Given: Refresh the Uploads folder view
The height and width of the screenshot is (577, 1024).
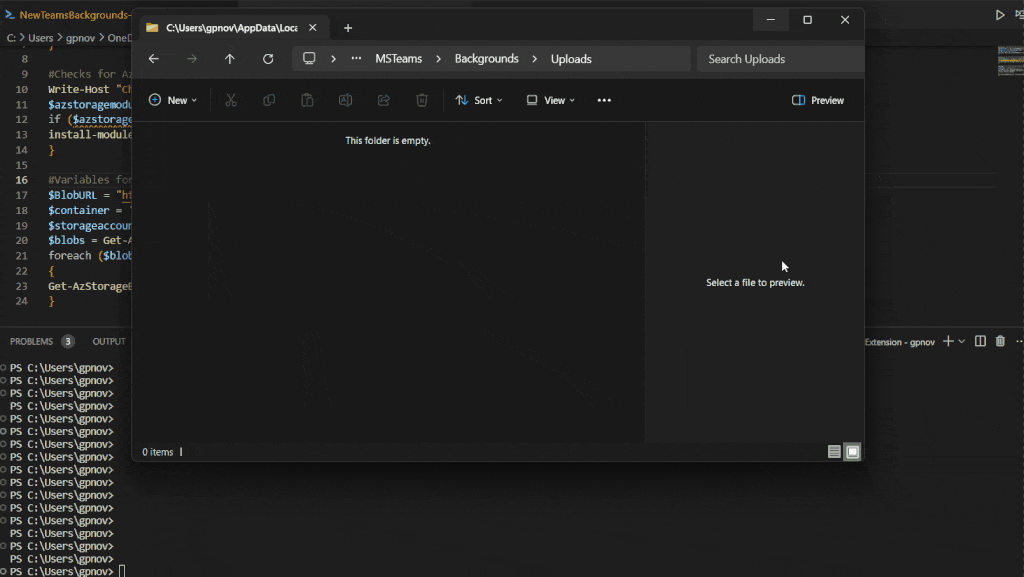Looking at the screenshot, I should [x=268, y=59].
